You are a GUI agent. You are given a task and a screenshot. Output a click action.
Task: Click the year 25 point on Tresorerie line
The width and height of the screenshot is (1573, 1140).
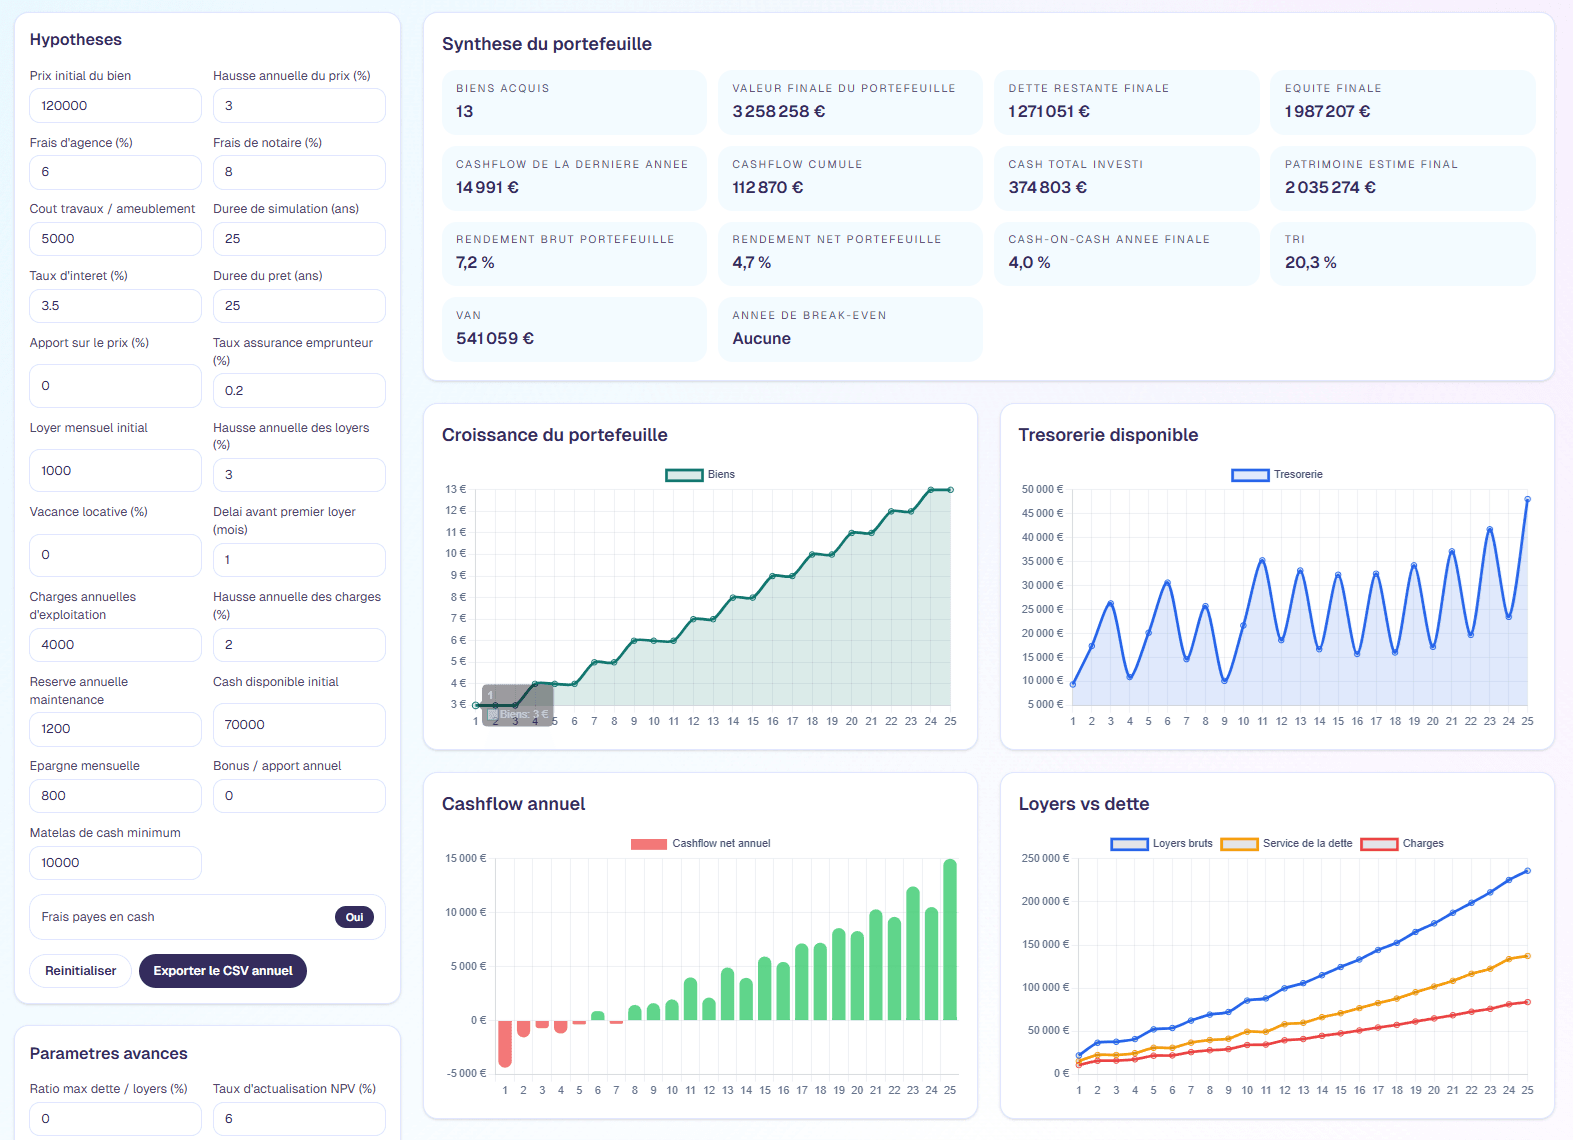click(x=1527, y=499)
